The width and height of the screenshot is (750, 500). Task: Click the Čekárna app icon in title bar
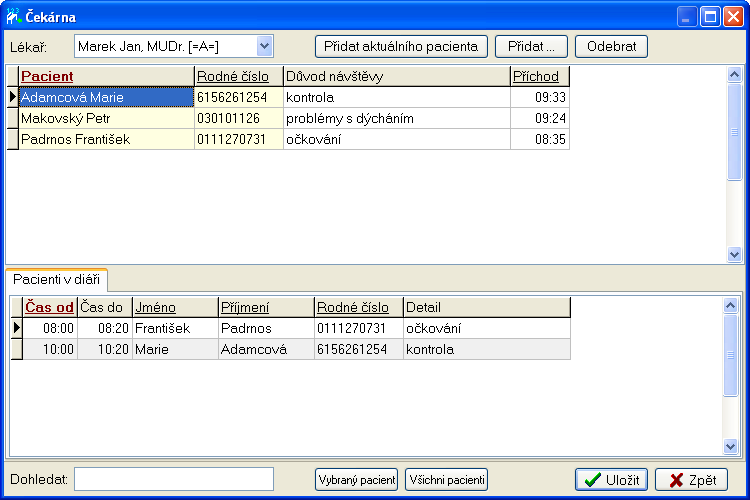[15, 17]
